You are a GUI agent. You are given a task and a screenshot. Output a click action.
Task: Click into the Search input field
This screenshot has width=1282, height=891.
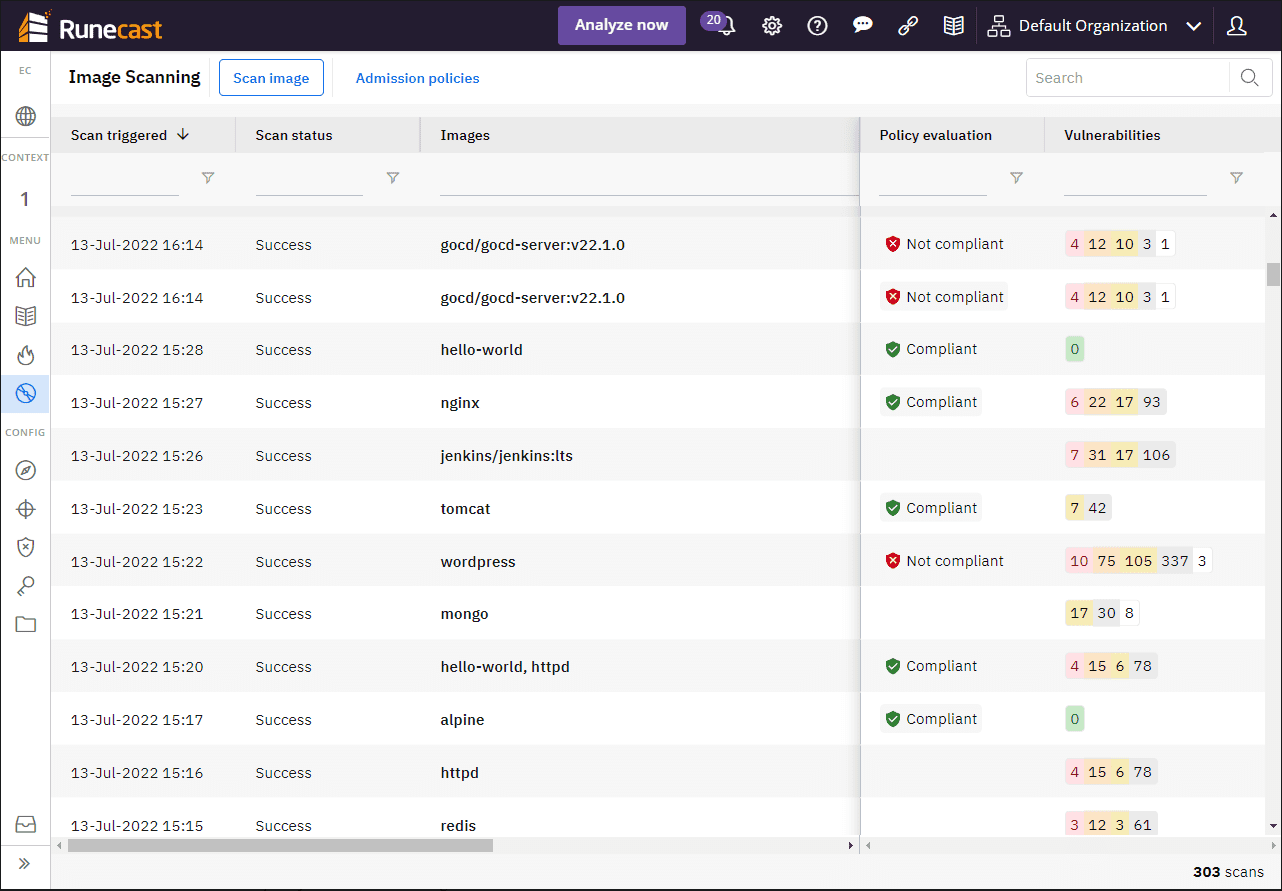1127,78
